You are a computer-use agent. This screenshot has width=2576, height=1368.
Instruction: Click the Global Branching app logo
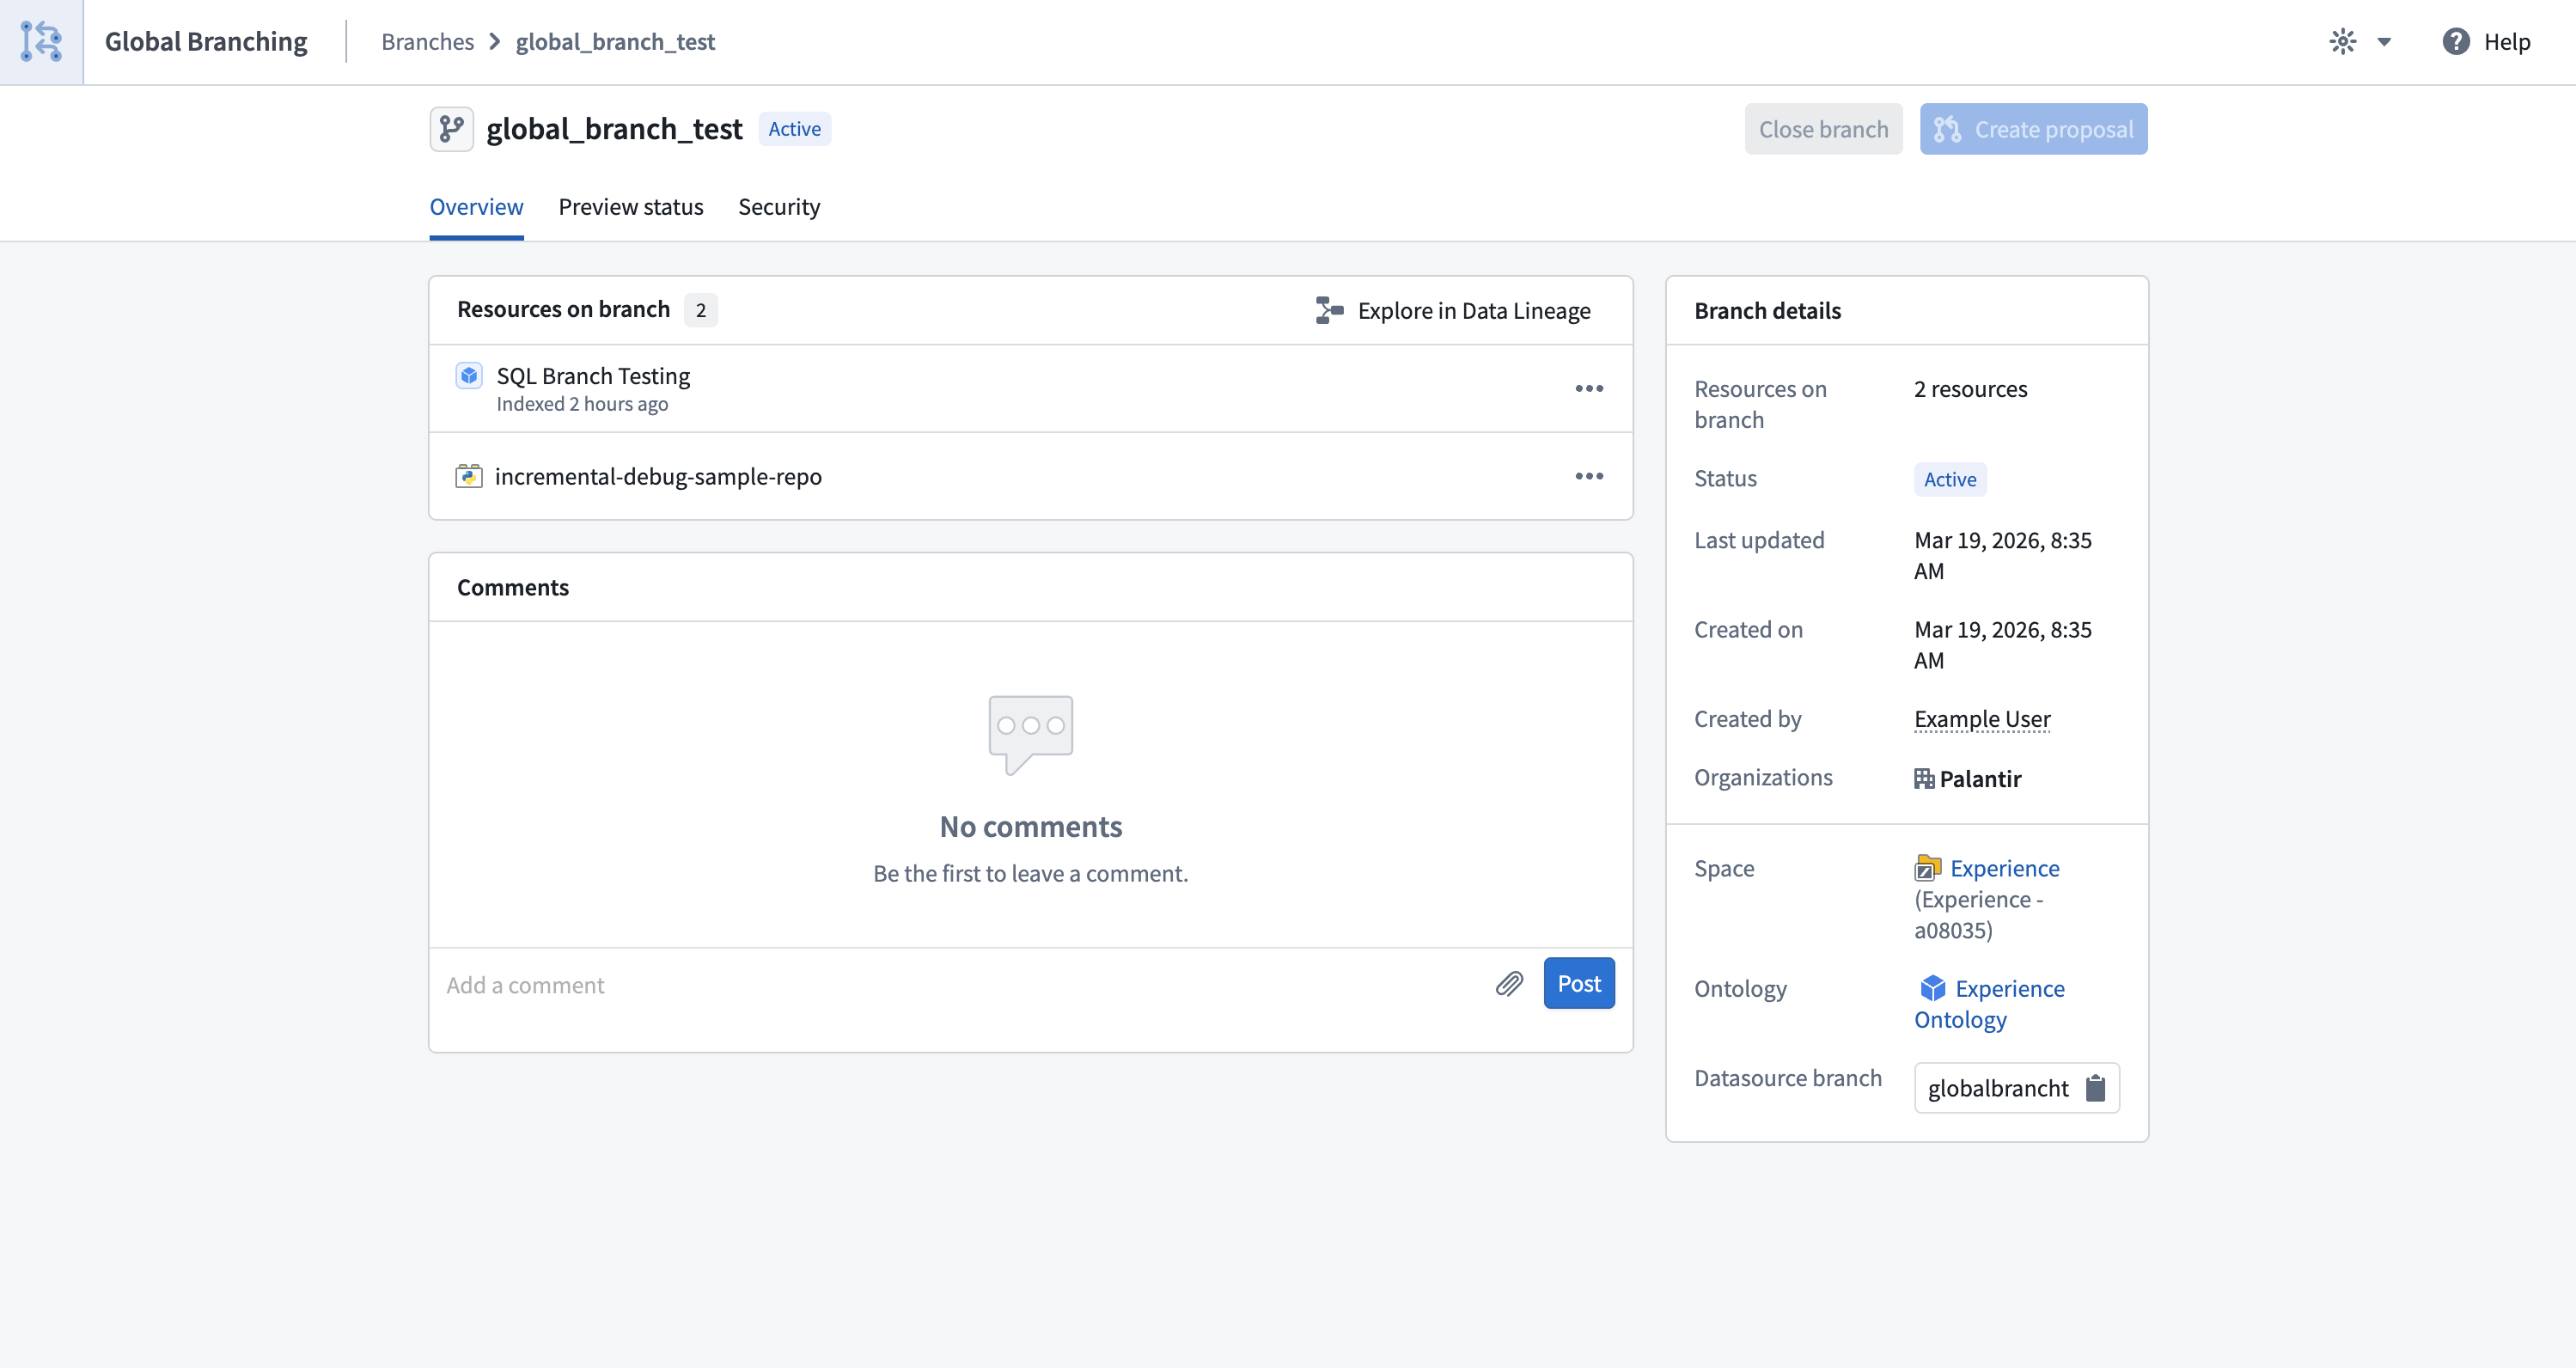click(40, 42)
